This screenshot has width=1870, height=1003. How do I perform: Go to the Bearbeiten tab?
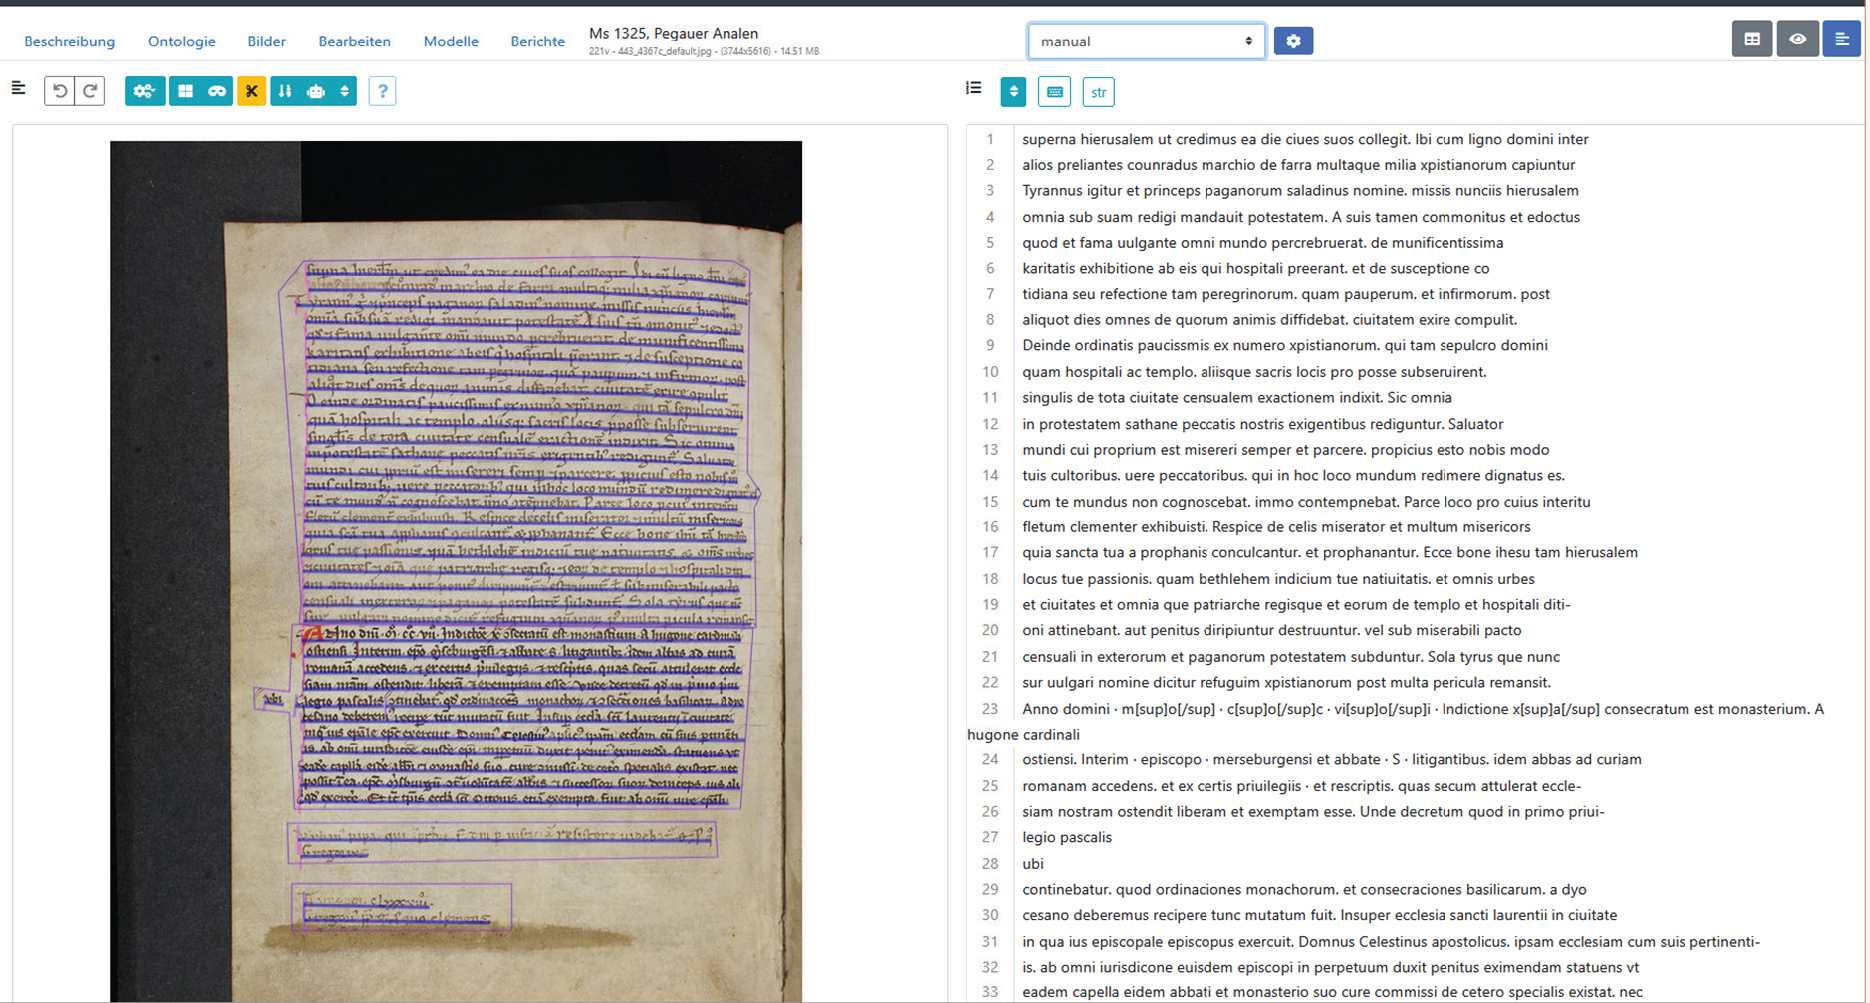click(355, 41)
